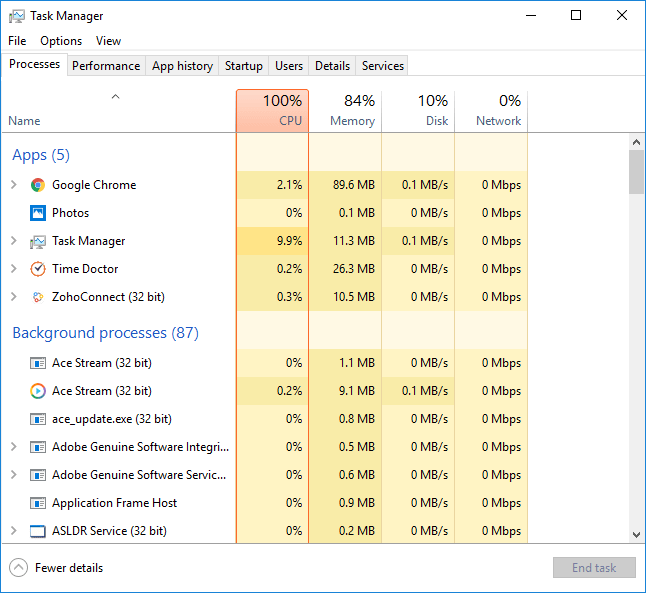The width and height of the screenshot is (646, 593).
Task: Click the 11.3 MB memory value
Action: pos(354,241)
